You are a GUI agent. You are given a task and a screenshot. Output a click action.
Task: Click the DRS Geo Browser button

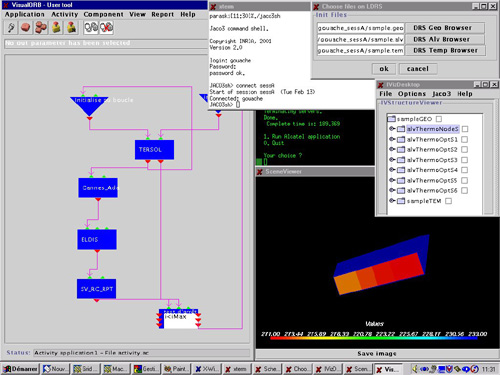point(443,28)
